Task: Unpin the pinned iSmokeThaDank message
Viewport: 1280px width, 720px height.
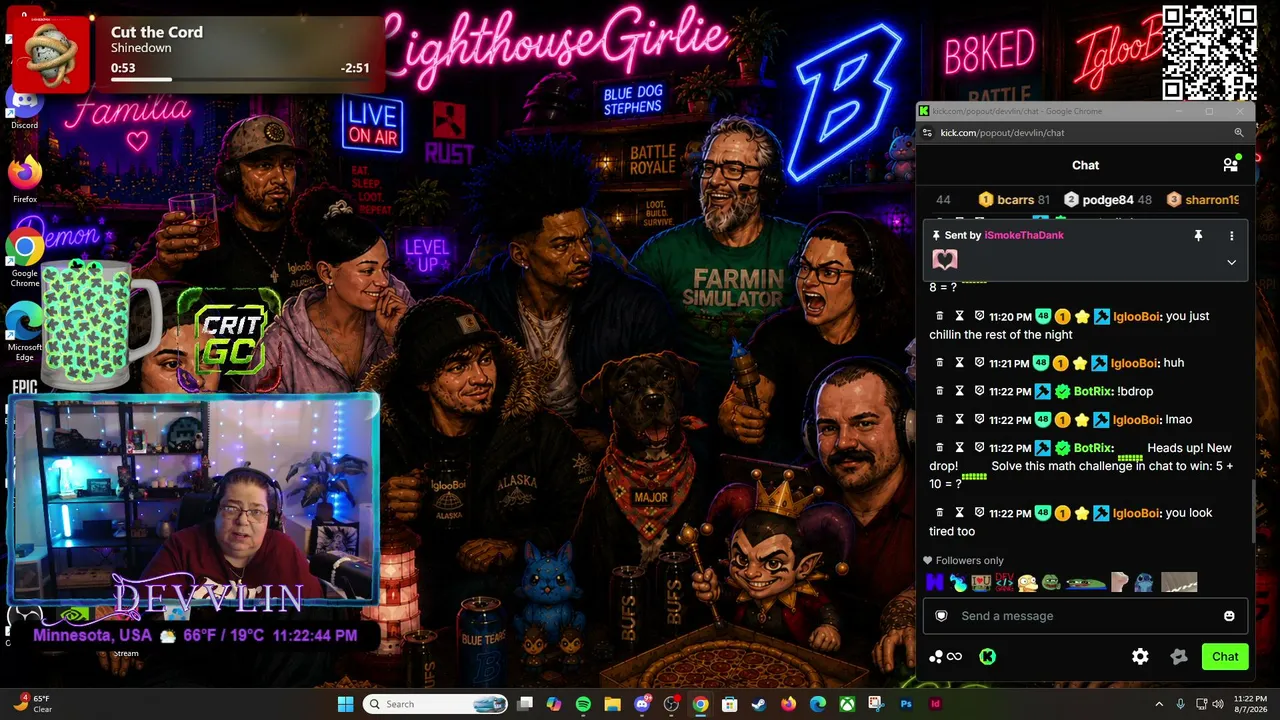Action: click(1198, 236)
